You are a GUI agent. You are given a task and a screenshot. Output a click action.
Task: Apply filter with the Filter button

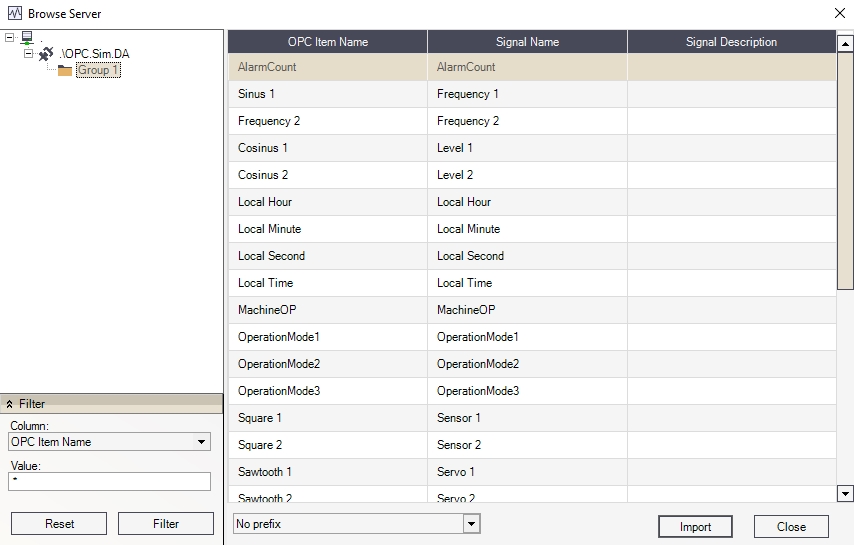click(x=166, y=524)
